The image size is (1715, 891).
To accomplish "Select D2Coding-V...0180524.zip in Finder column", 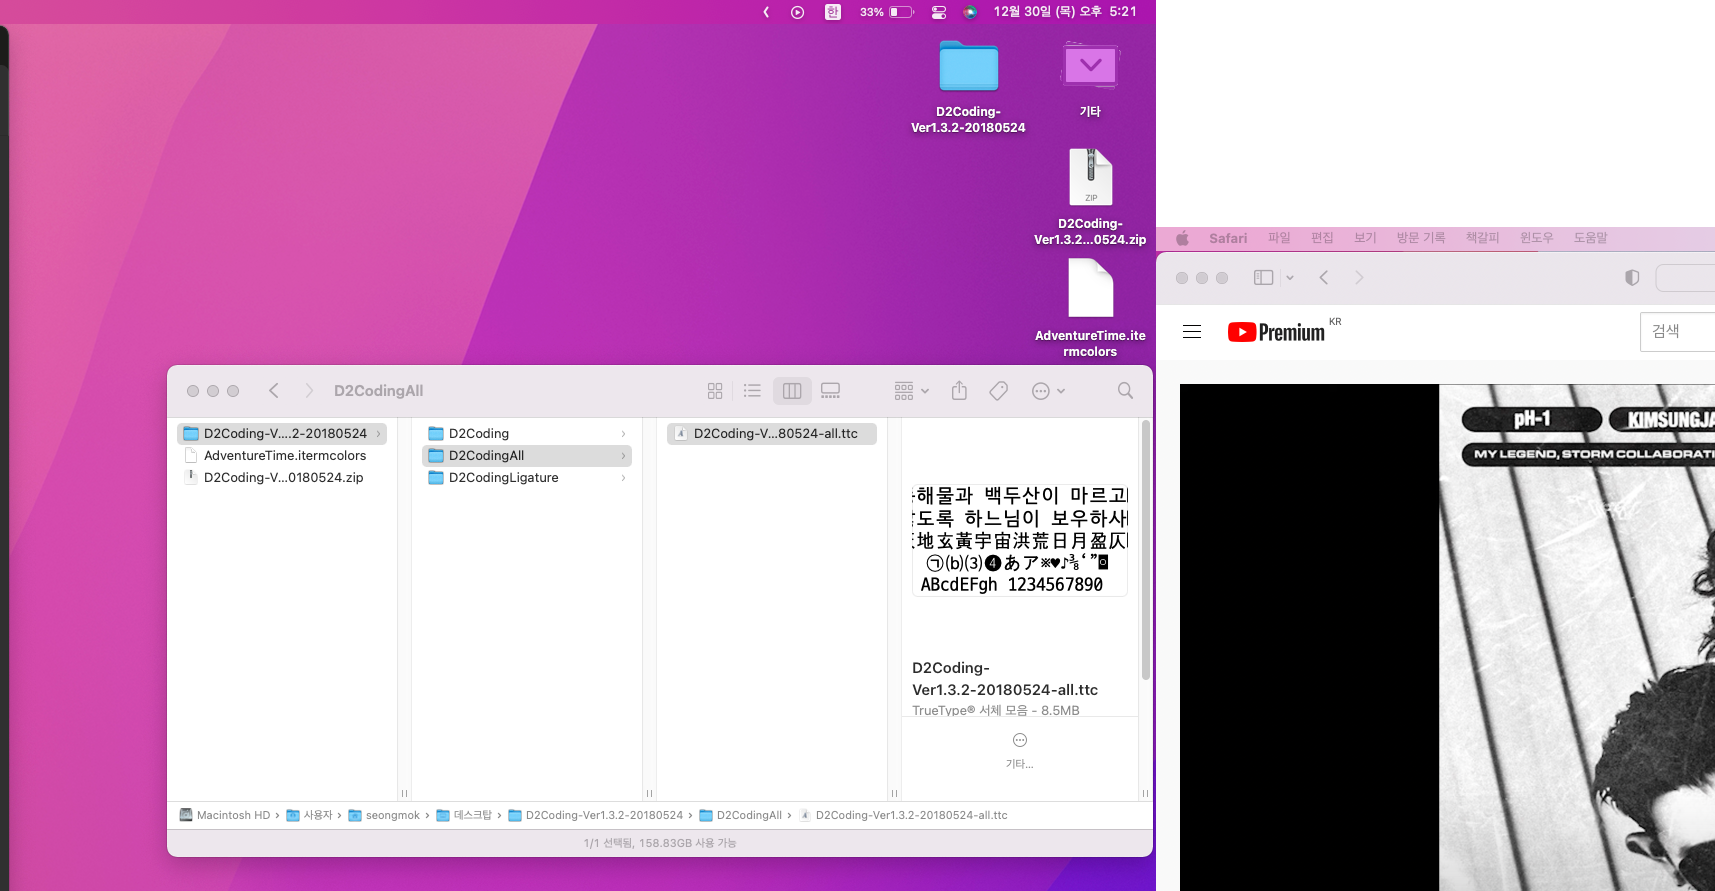I will tap(282, 478).
